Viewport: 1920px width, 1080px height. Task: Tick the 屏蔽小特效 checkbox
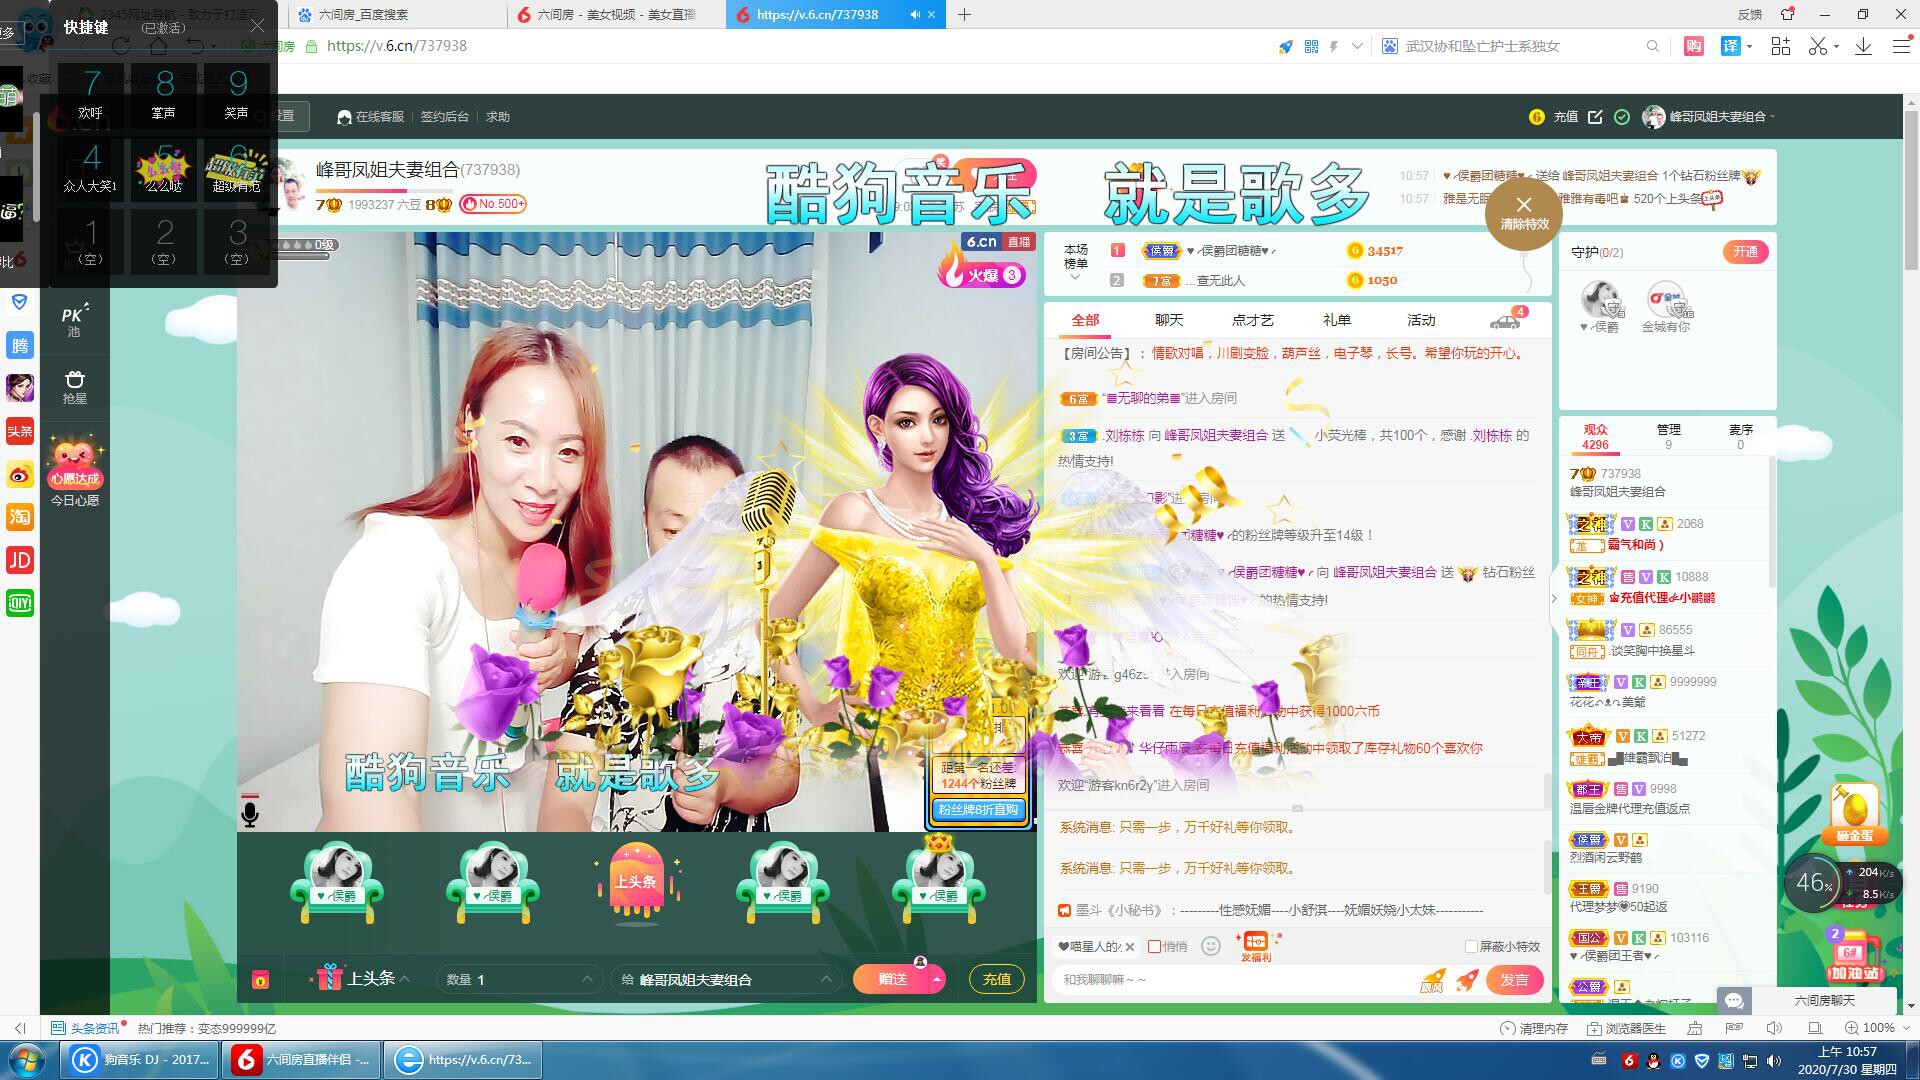[1471, 946]
